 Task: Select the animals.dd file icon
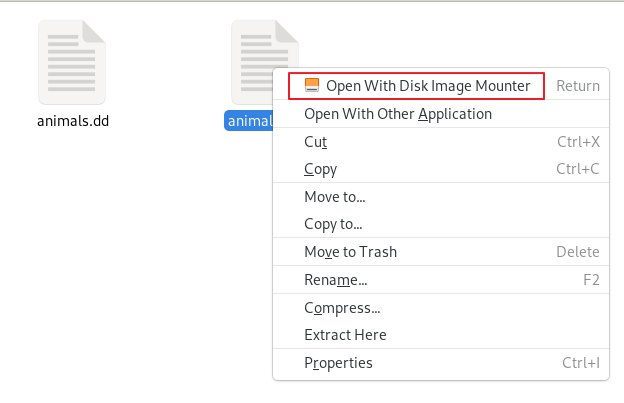pyautogui.click(x=72, y=62)
